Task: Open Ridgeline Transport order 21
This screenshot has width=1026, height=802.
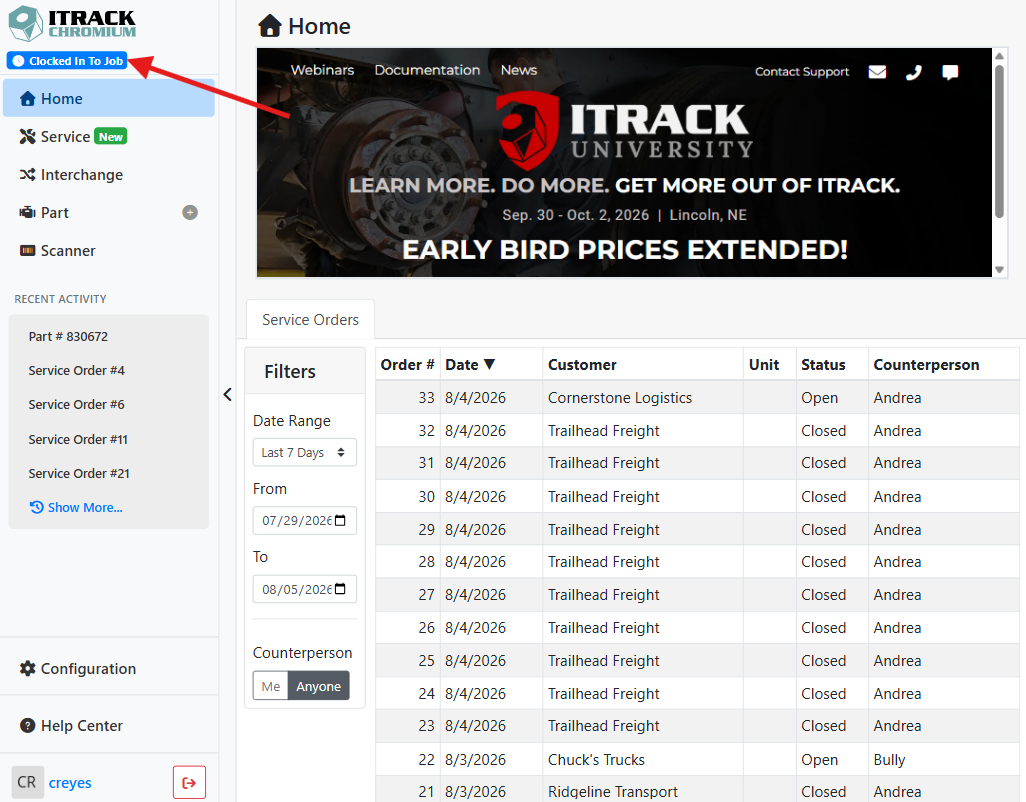Action: pos(697,790)
